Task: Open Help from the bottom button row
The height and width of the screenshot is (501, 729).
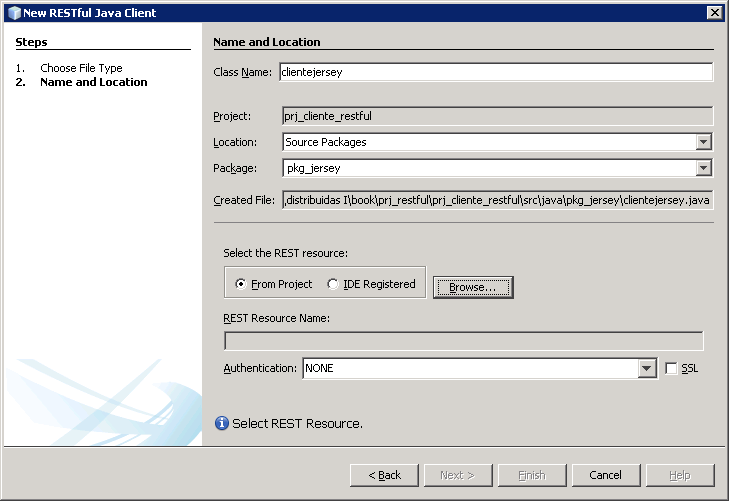Action: [x=679, y=475]
